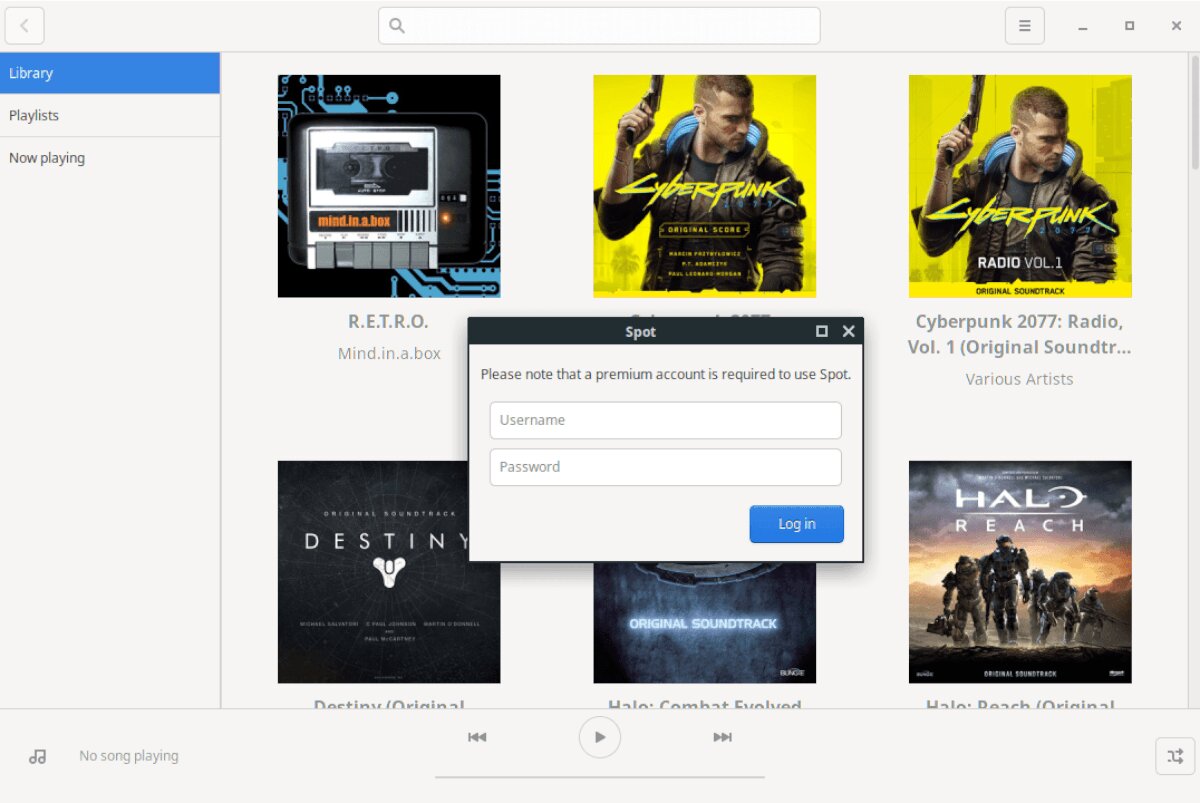Click the R.E.T.R.O. album title
Screen dimensions: 1200x803
(x=388, y=321)
